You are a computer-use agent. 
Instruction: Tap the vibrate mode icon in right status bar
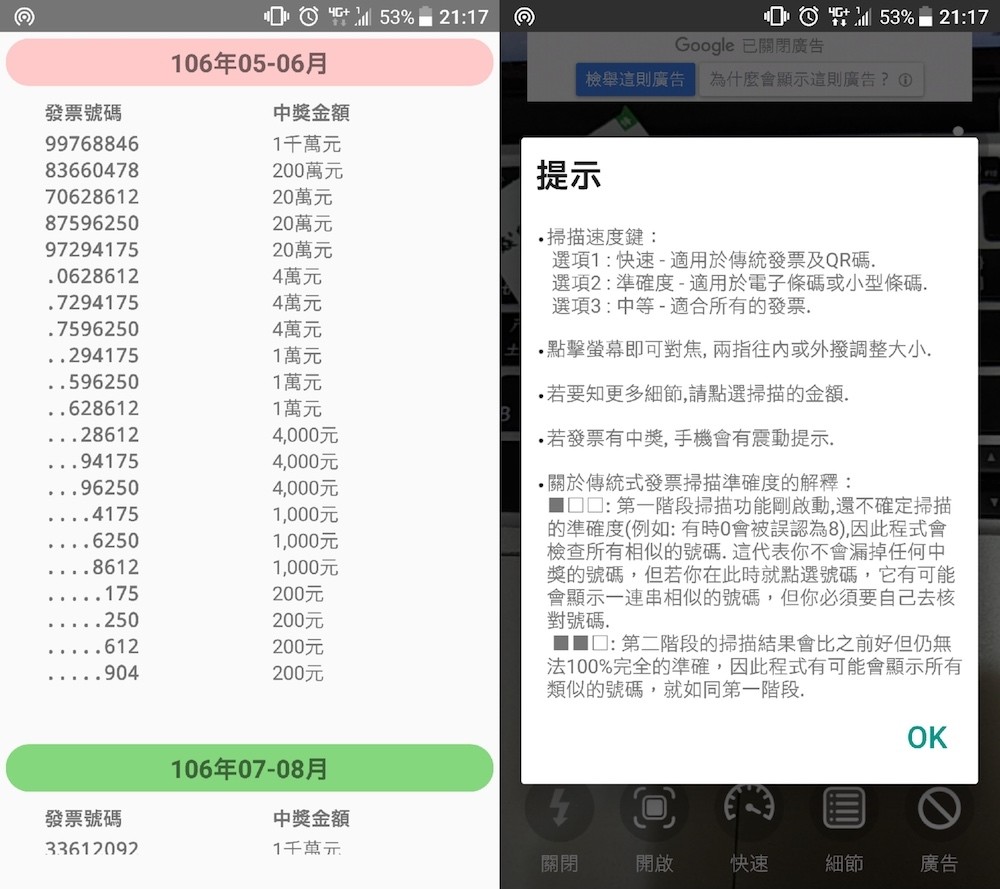coord(776,17)
